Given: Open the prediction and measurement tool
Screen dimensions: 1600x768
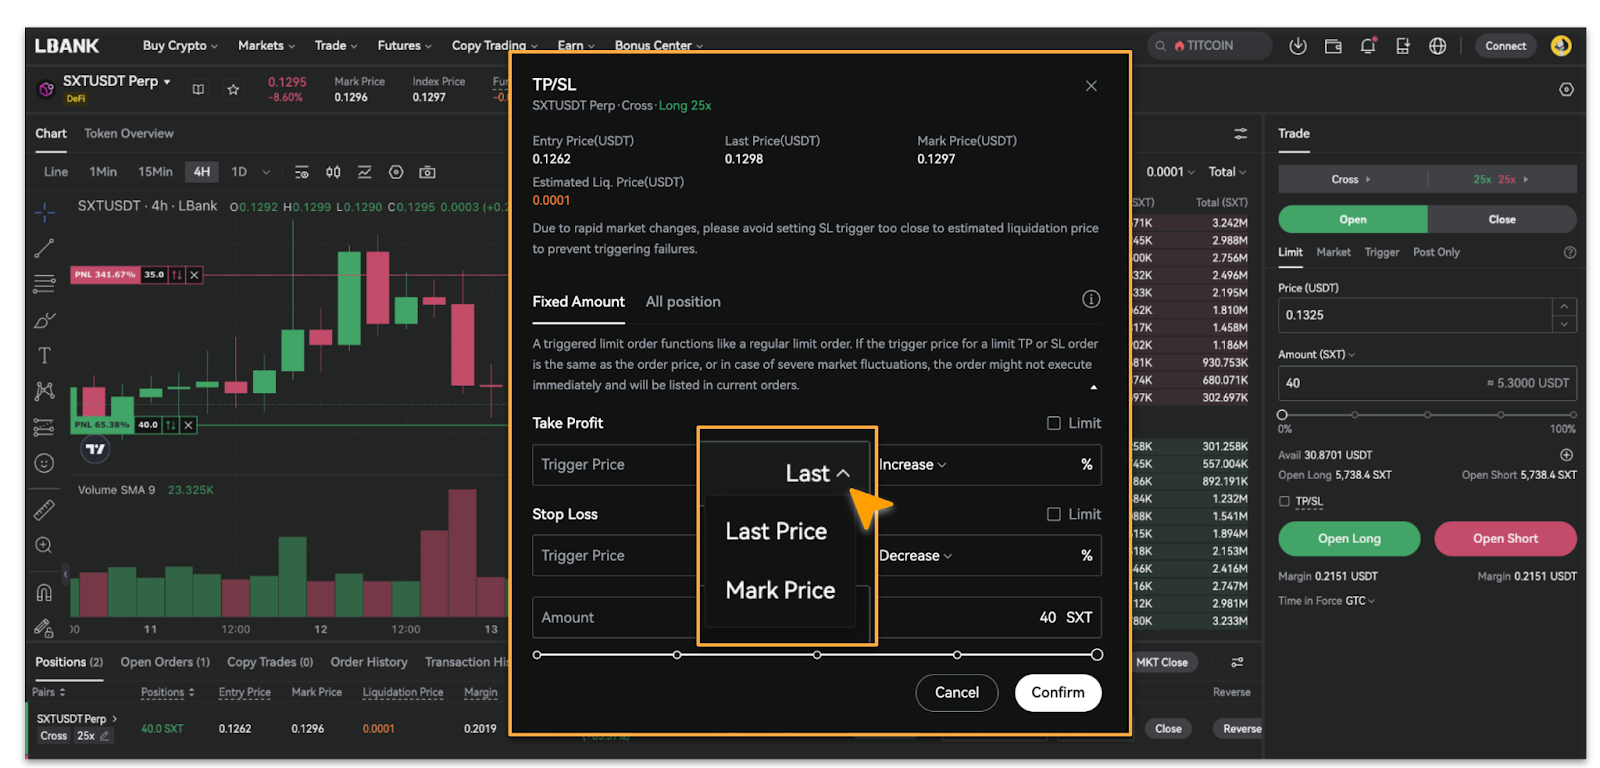Looking at the screenshot, I should (x=44, y=427).
